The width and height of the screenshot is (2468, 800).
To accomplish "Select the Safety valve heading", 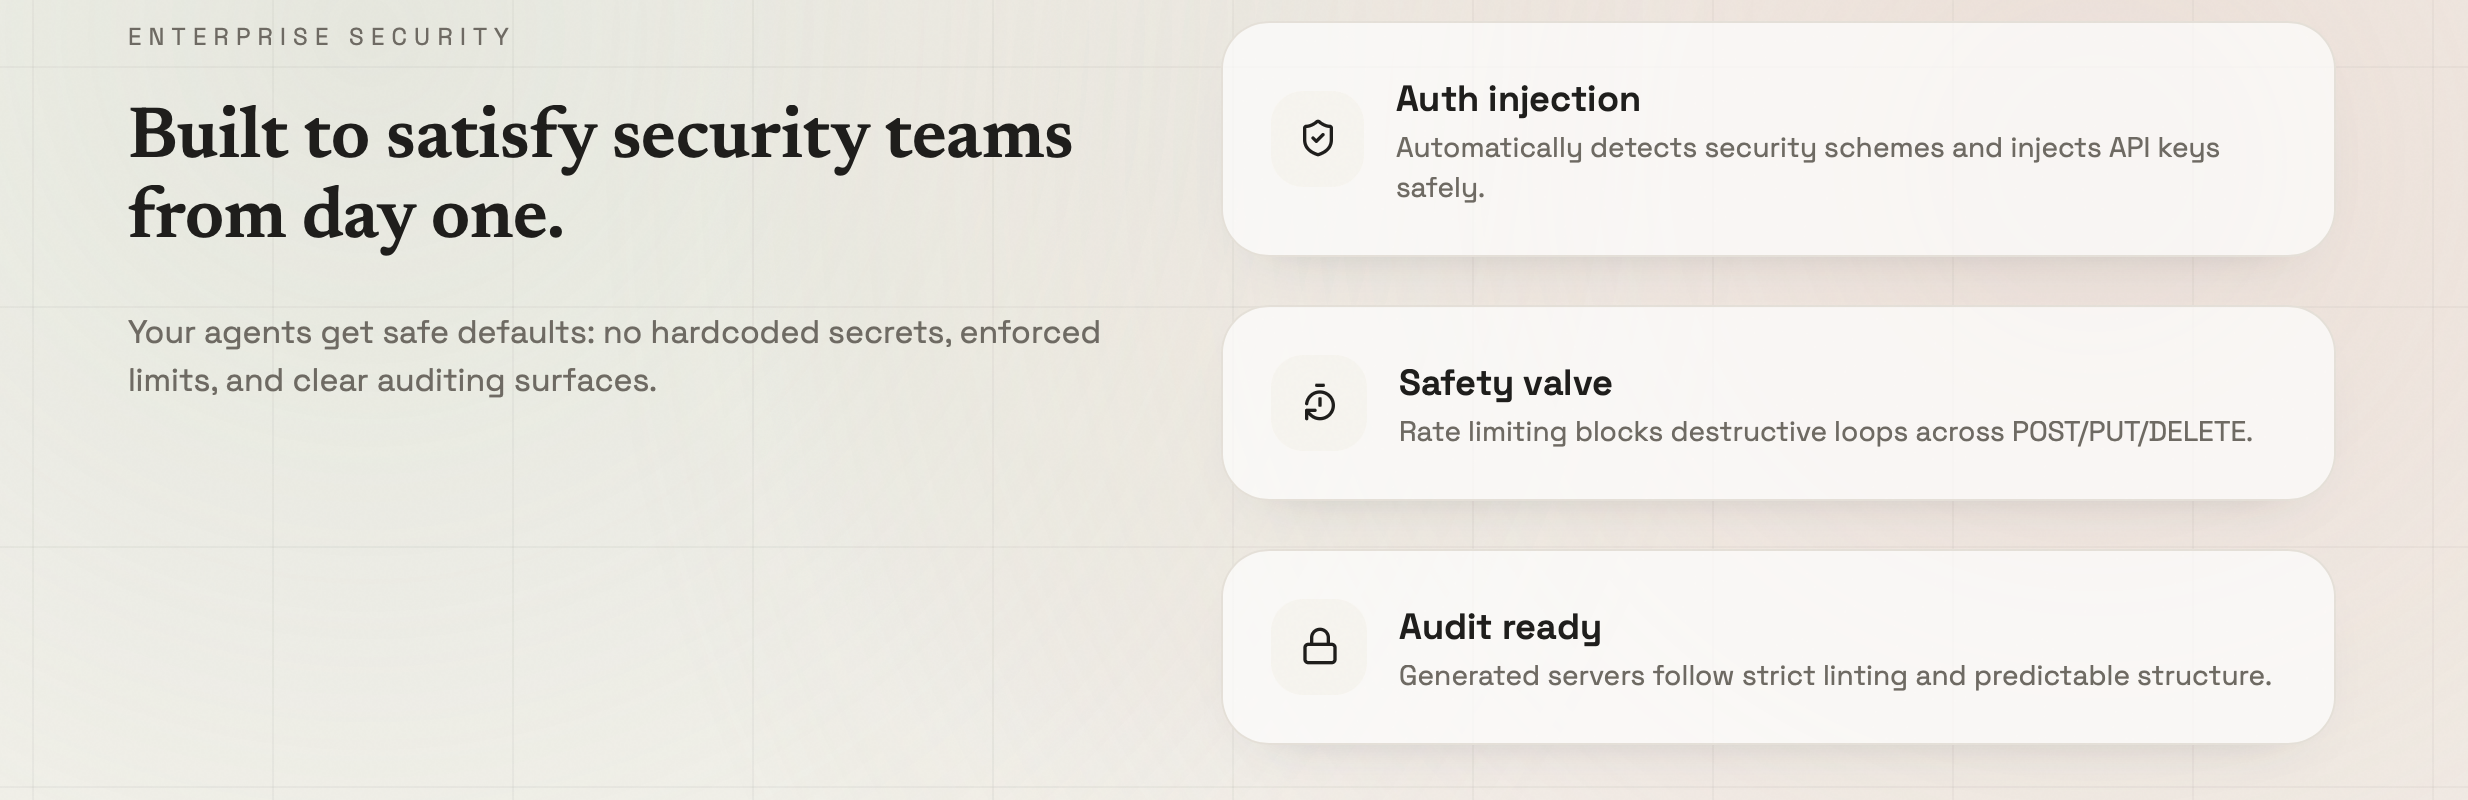I will [x=1505, y=383].
